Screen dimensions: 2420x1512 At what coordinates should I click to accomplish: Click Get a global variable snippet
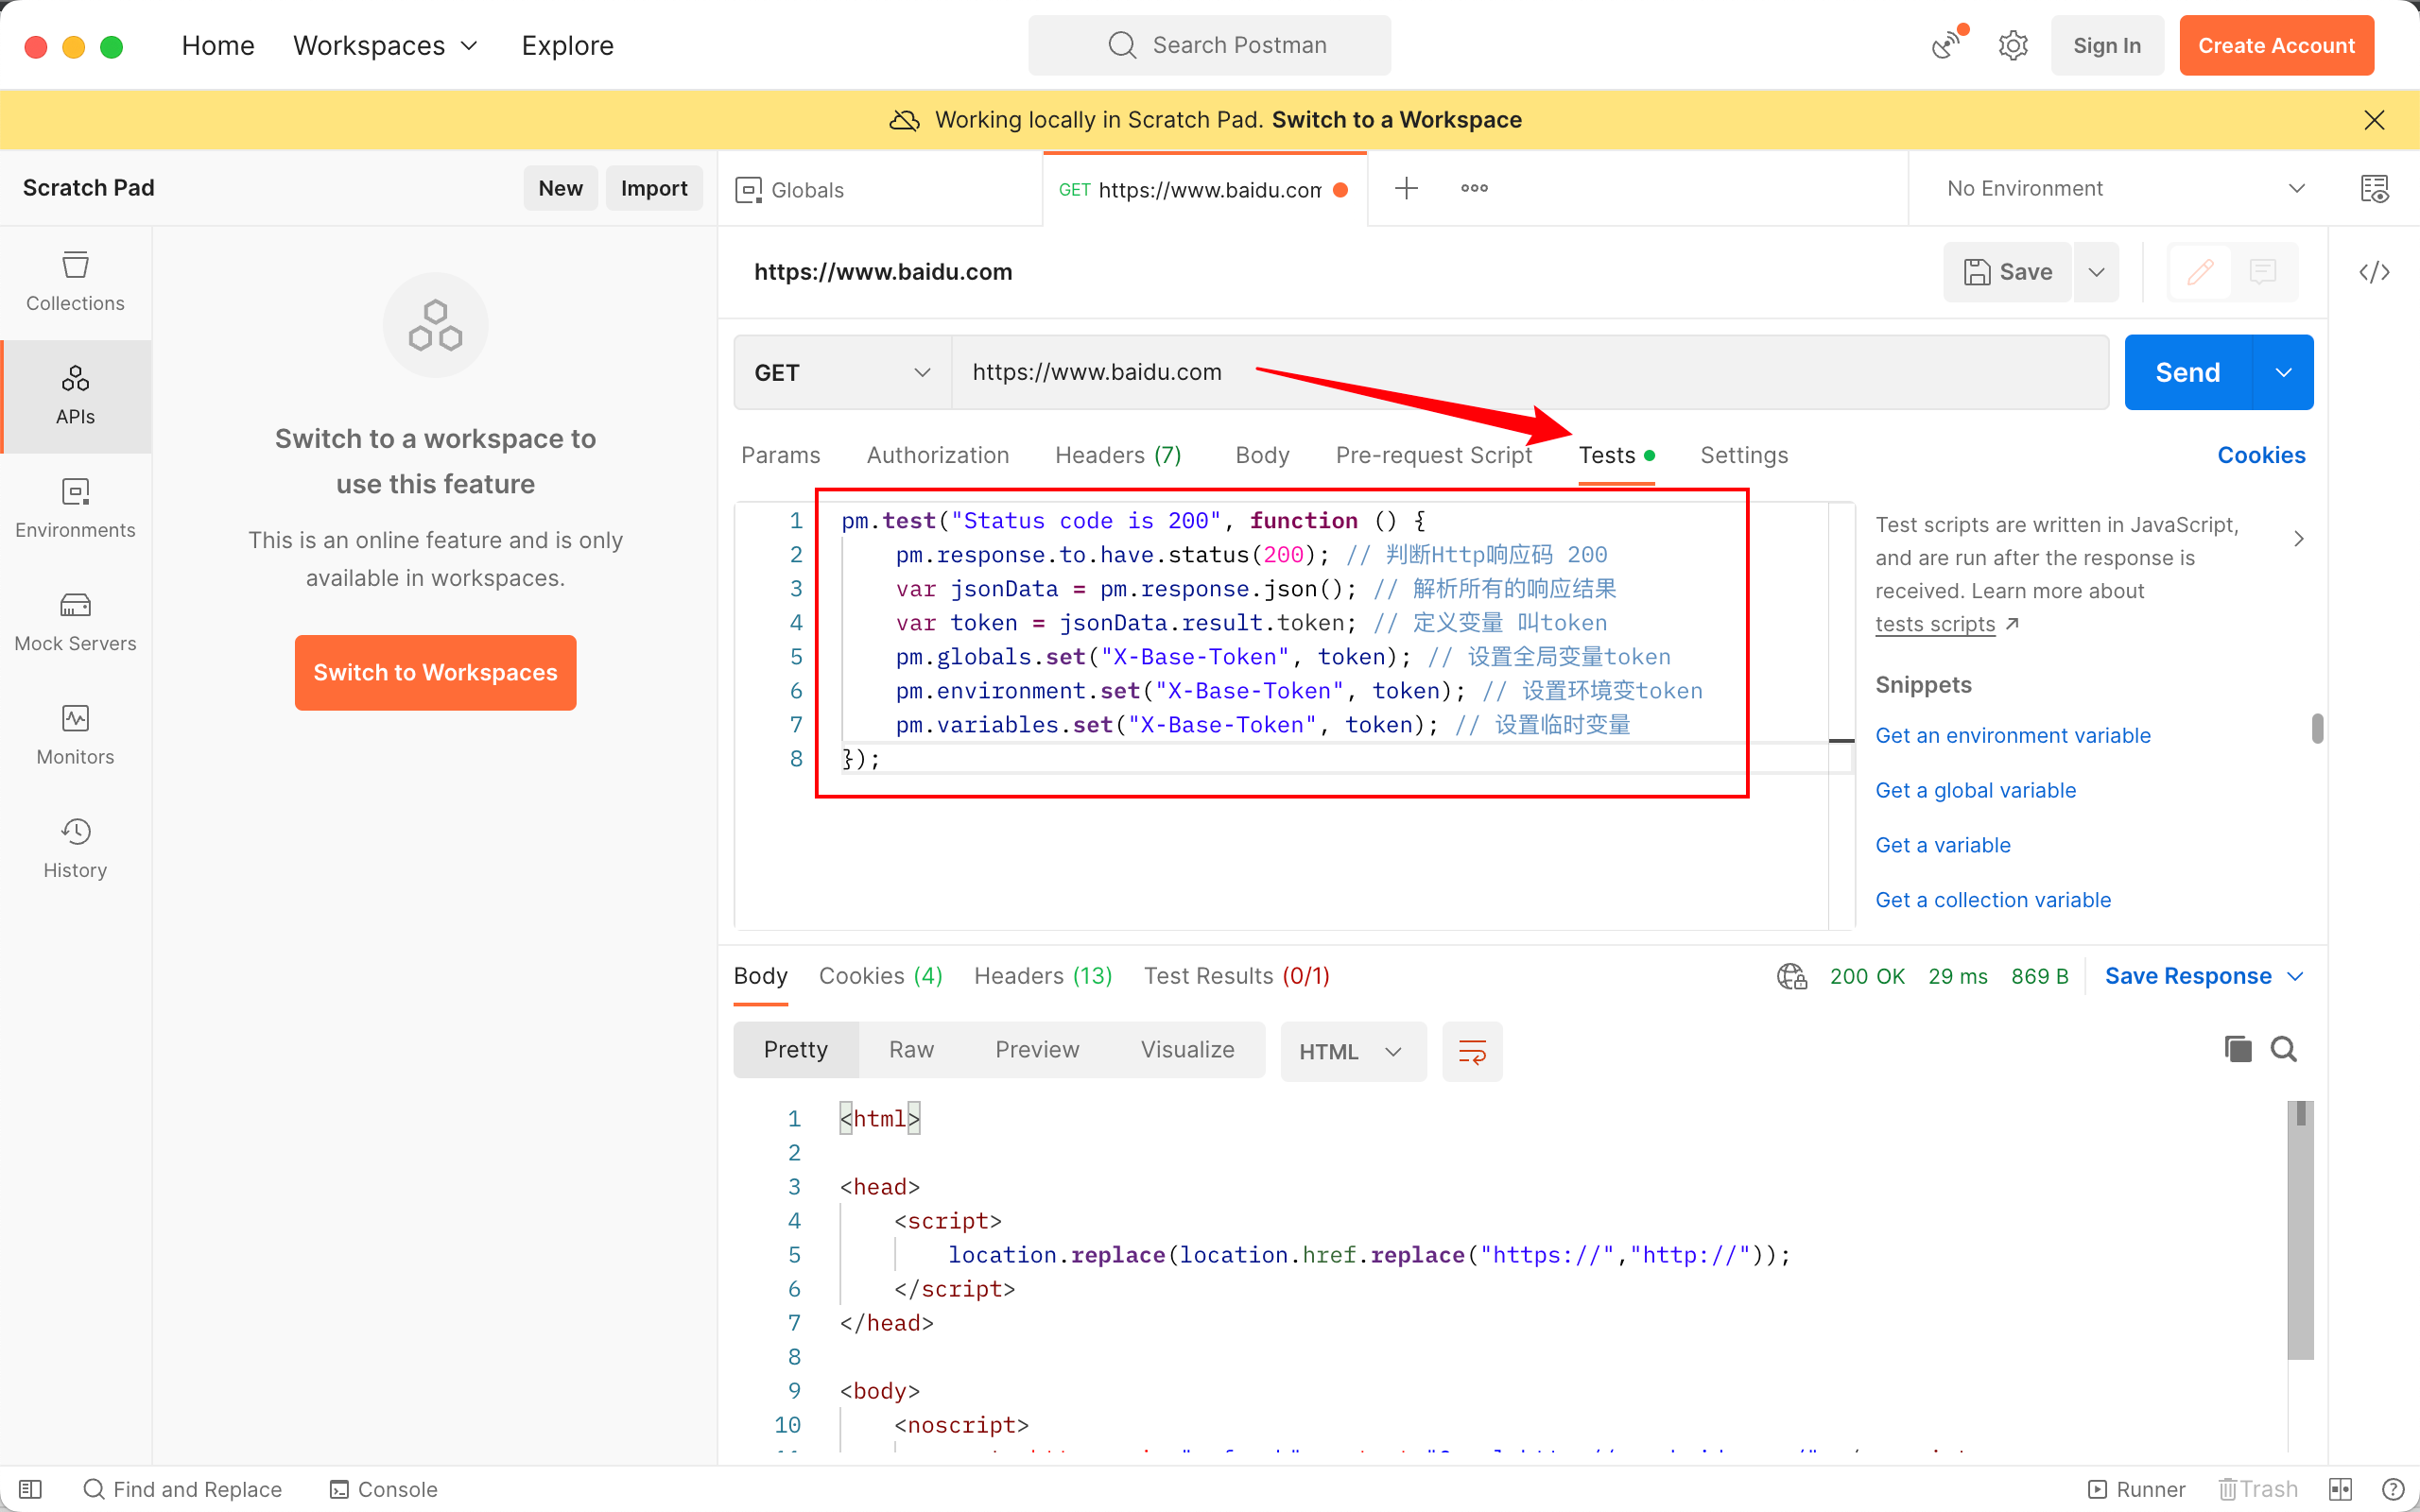tap(1975, 790)
